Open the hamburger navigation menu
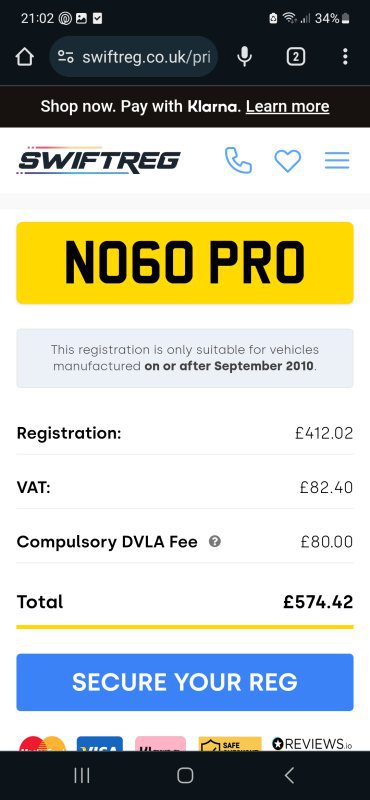Image resolution: width=370 pixels, height=800 pixels. tap(337, 161)
